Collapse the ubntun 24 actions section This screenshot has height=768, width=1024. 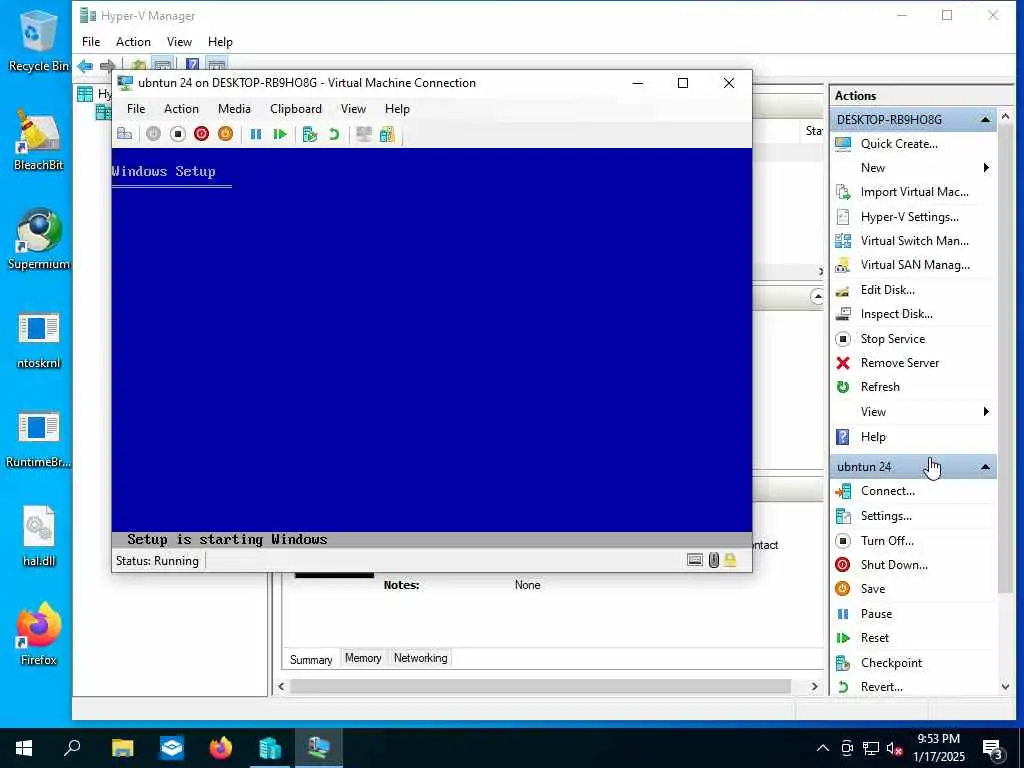click(985, 467)
